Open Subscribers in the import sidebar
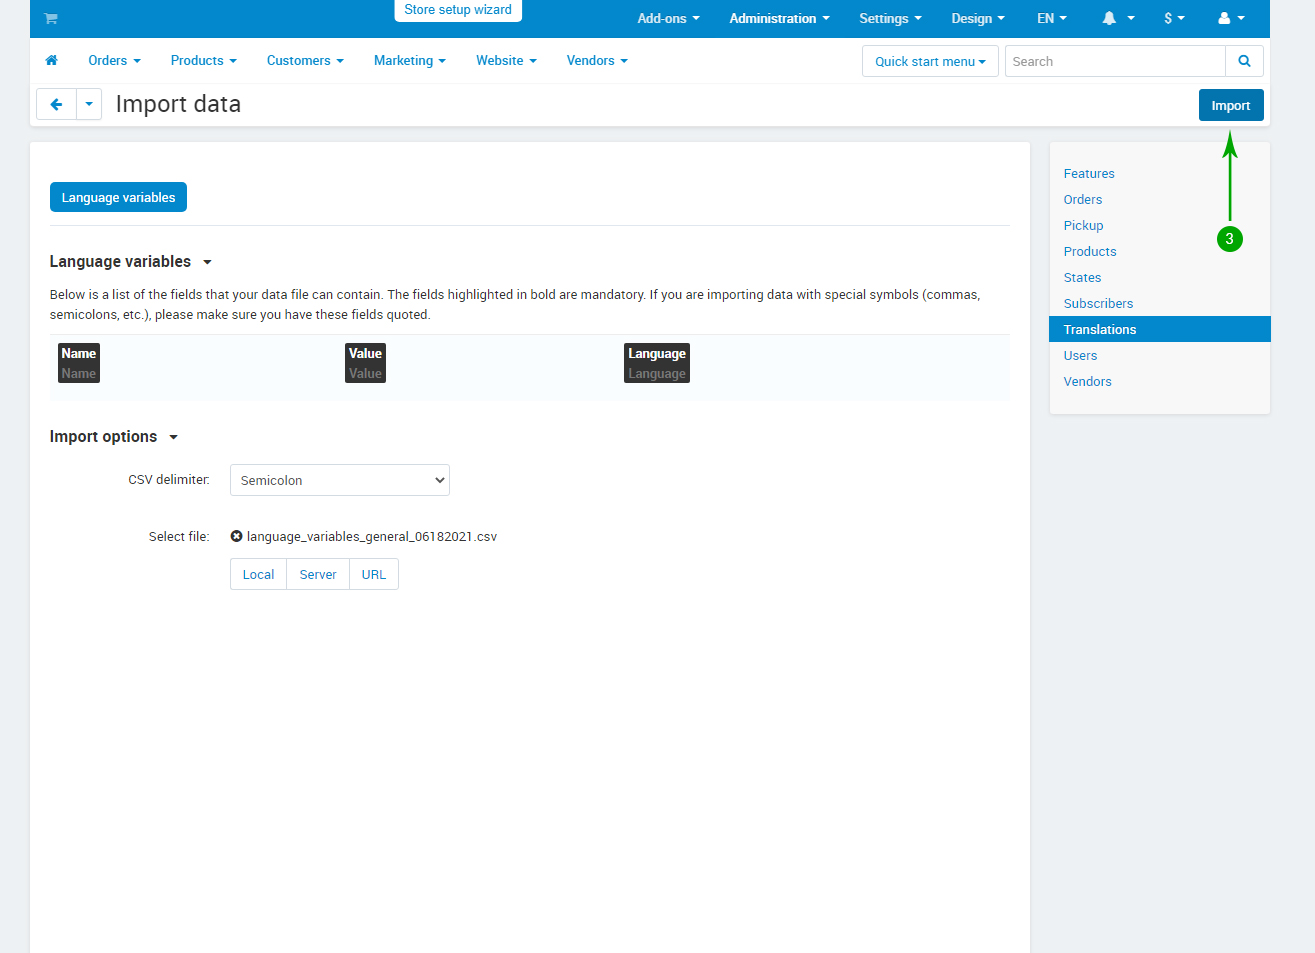The width and height of the screenshot is (1315, 953). tap(1098, 303)
